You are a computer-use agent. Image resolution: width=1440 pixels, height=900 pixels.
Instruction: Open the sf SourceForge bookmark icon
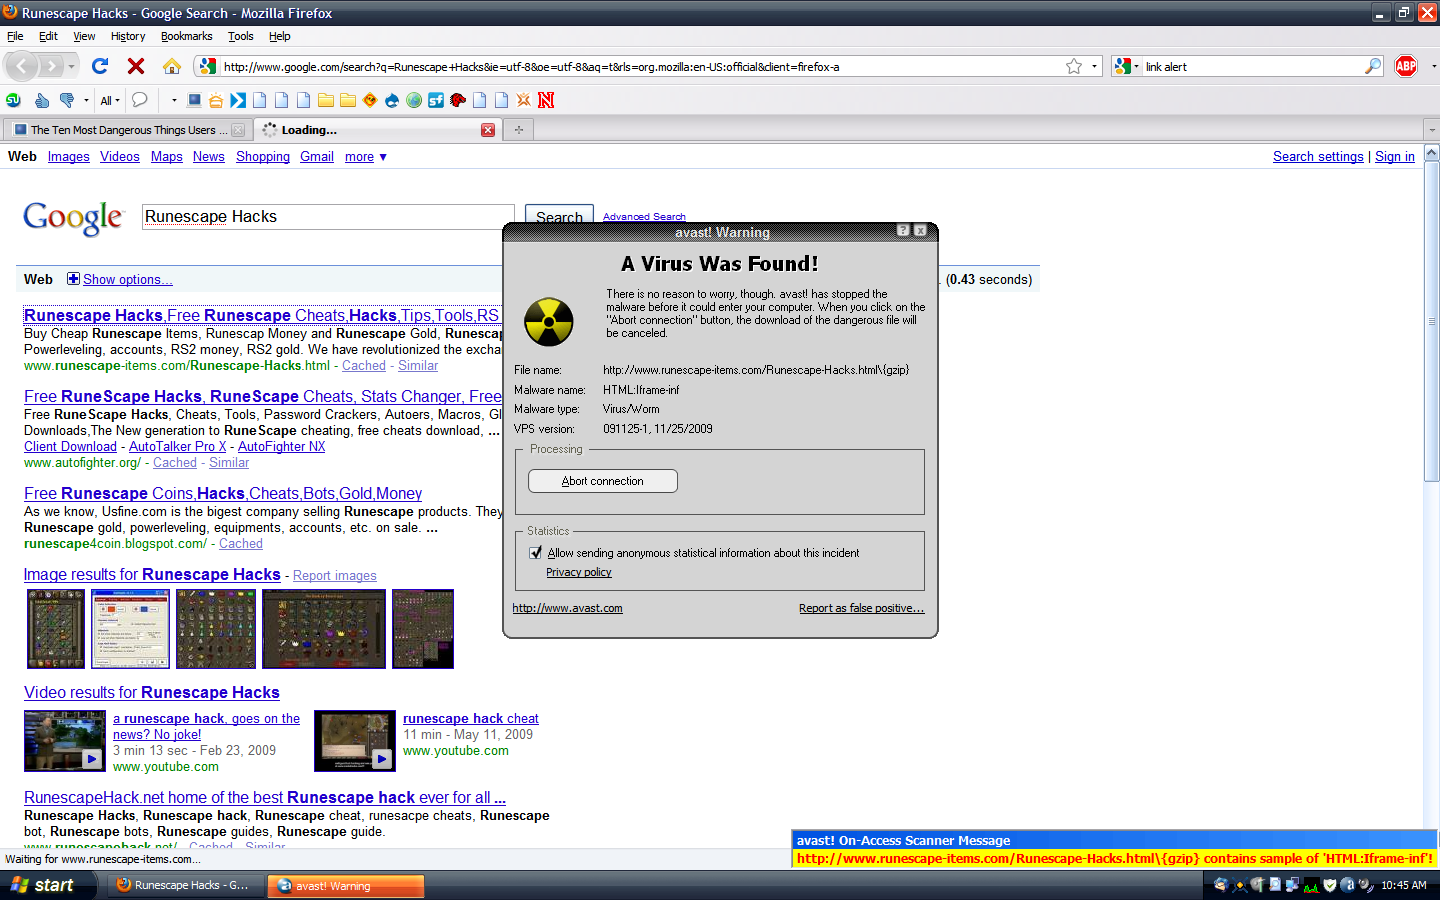436,100
